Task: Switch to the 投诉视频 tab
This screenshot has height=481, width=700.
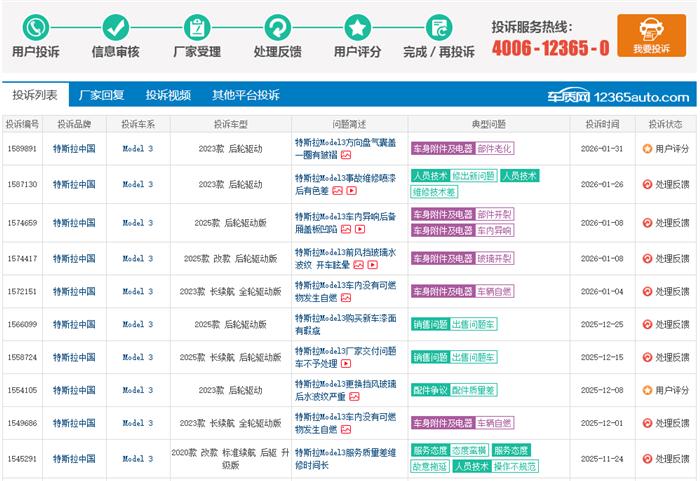Action: 168,96
